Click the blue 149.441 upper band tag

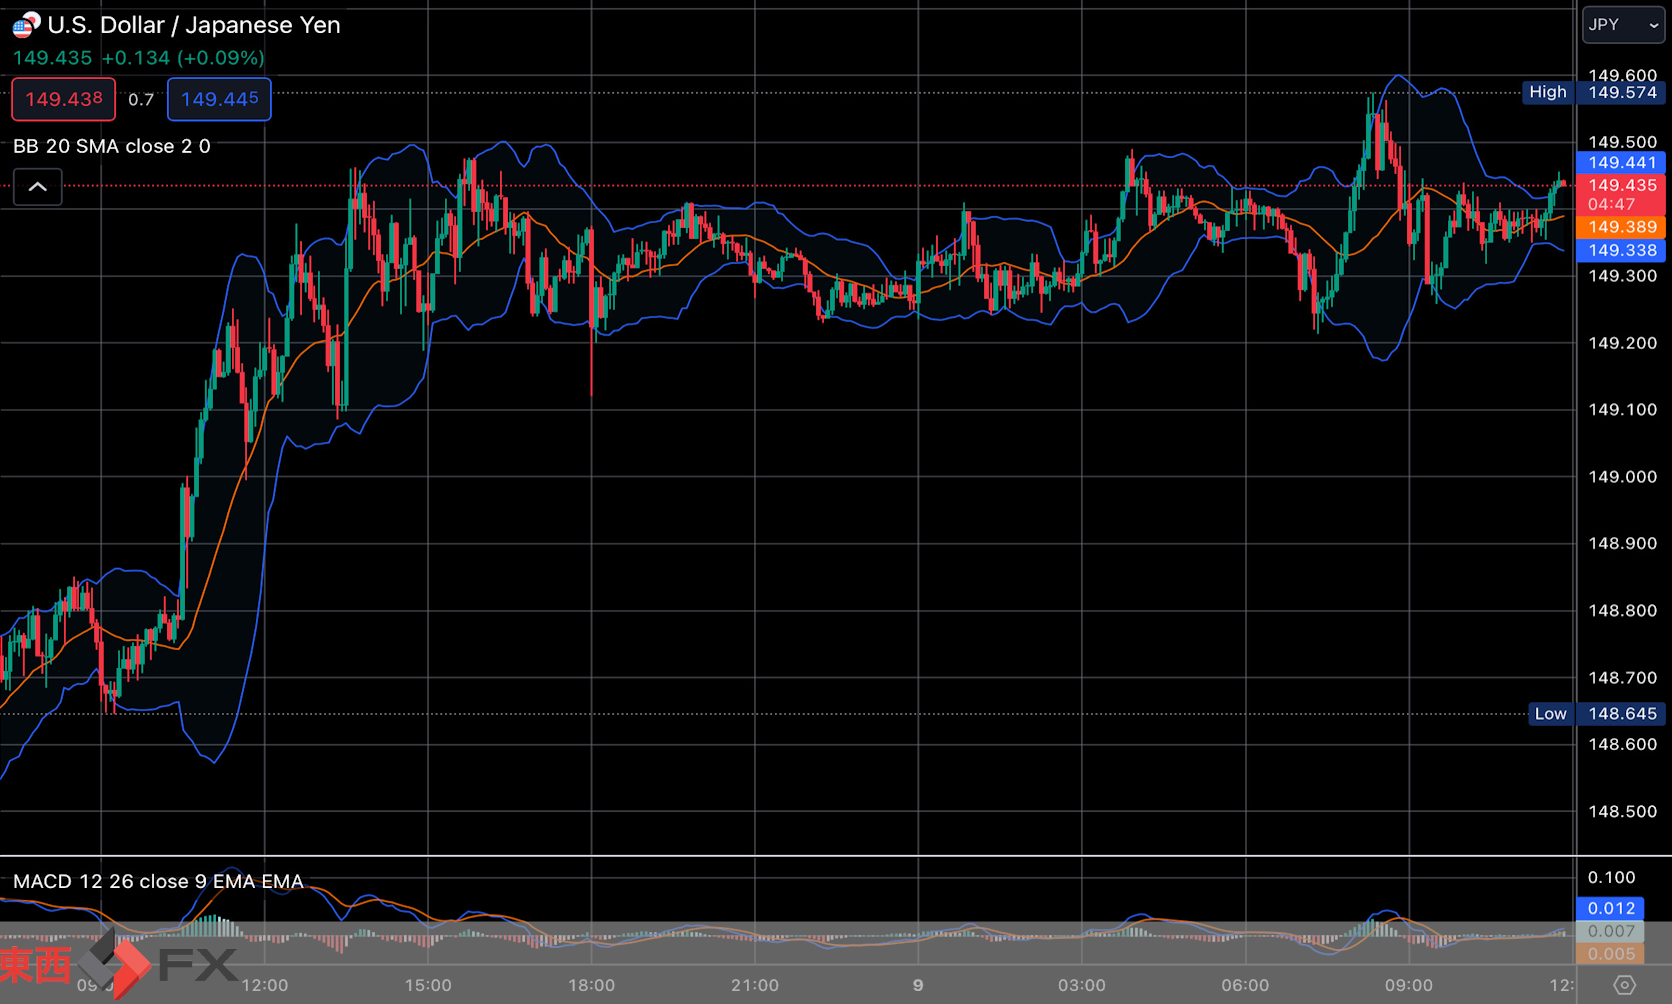[1621, 162]
